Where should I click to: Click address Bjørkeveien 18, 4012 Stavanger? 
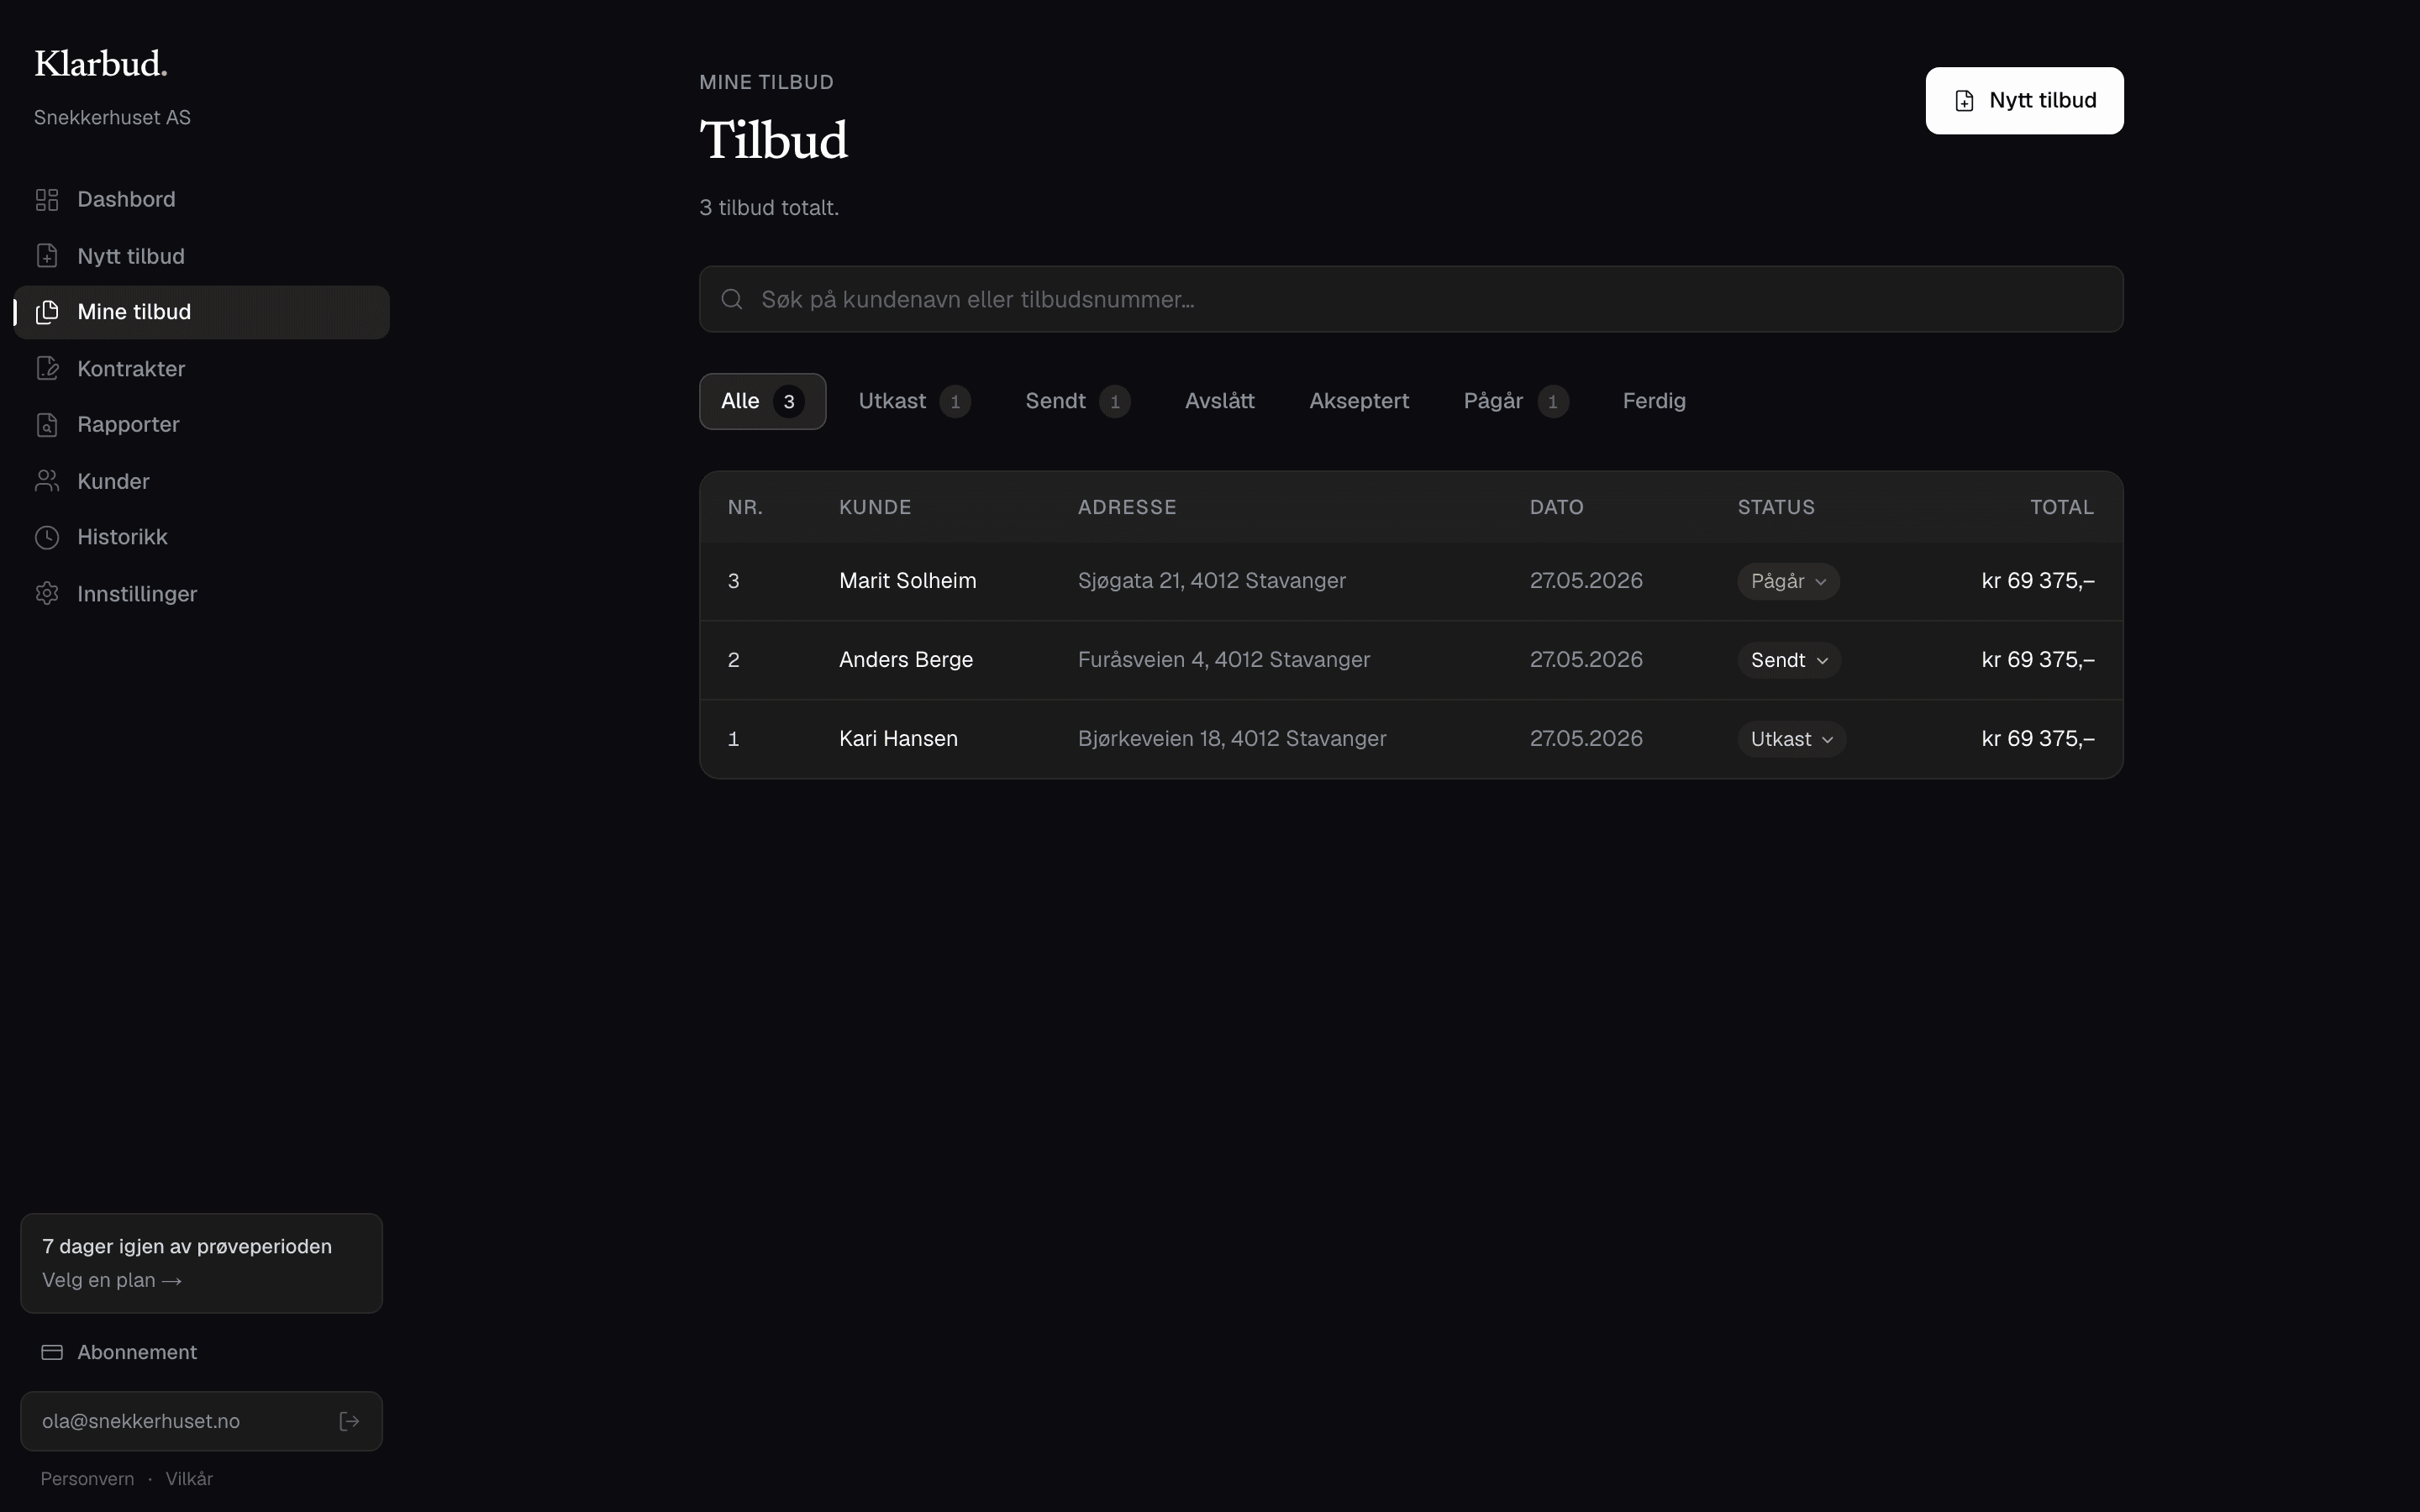[x=1231, y=739]
